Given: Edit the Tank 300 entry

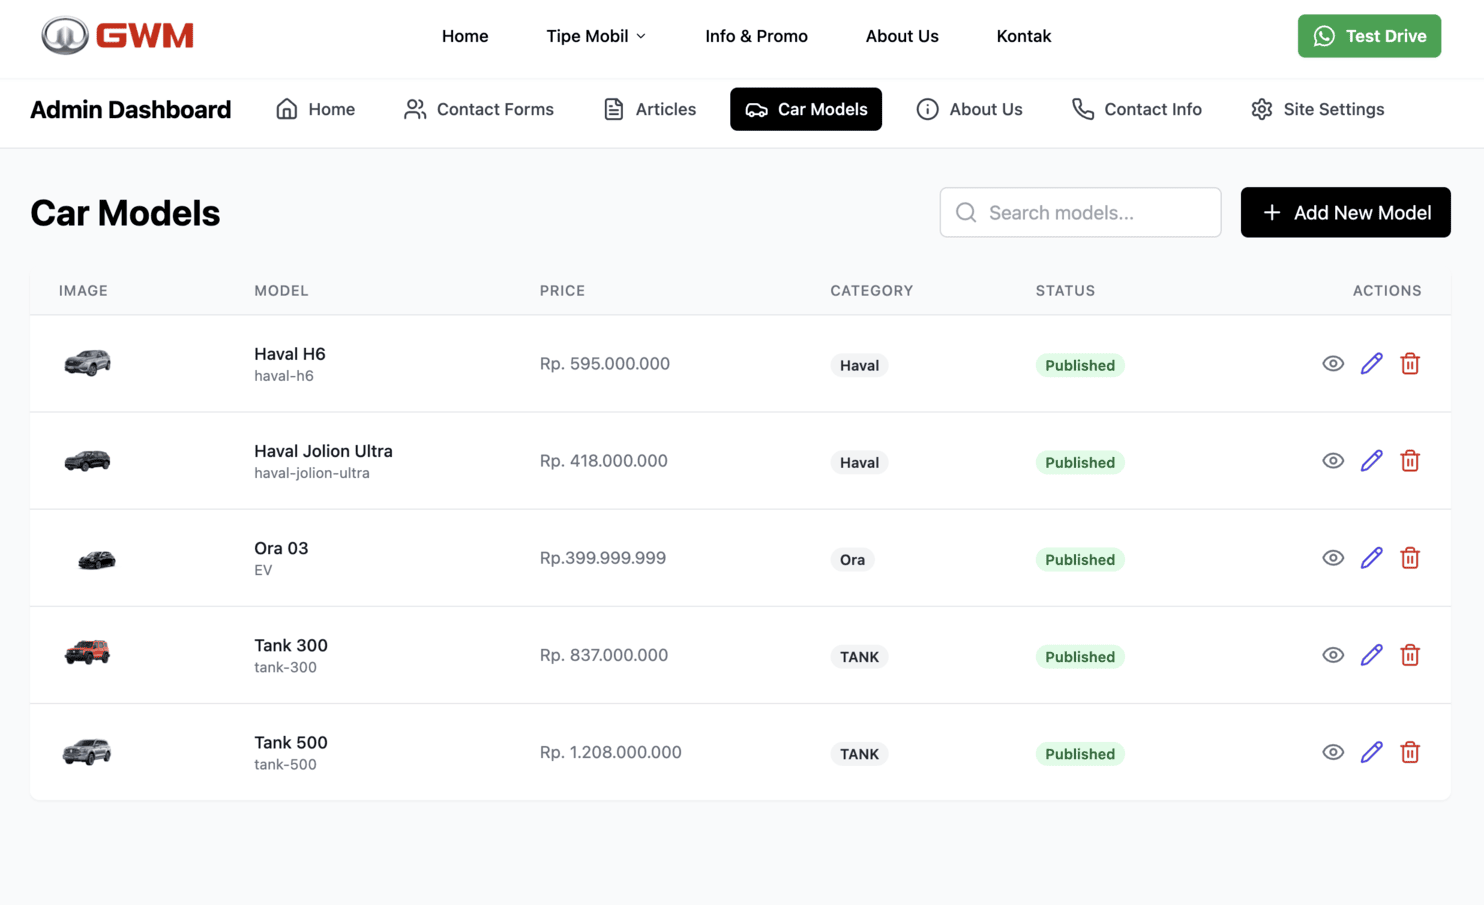Looking at the screenshot, I should pyautogui.click(x=1371, y=655).
